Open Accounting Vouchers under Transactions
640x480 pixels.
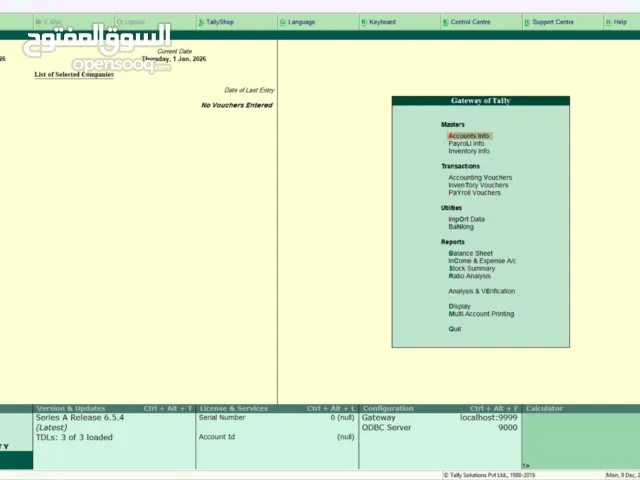(x=480, y=178)
